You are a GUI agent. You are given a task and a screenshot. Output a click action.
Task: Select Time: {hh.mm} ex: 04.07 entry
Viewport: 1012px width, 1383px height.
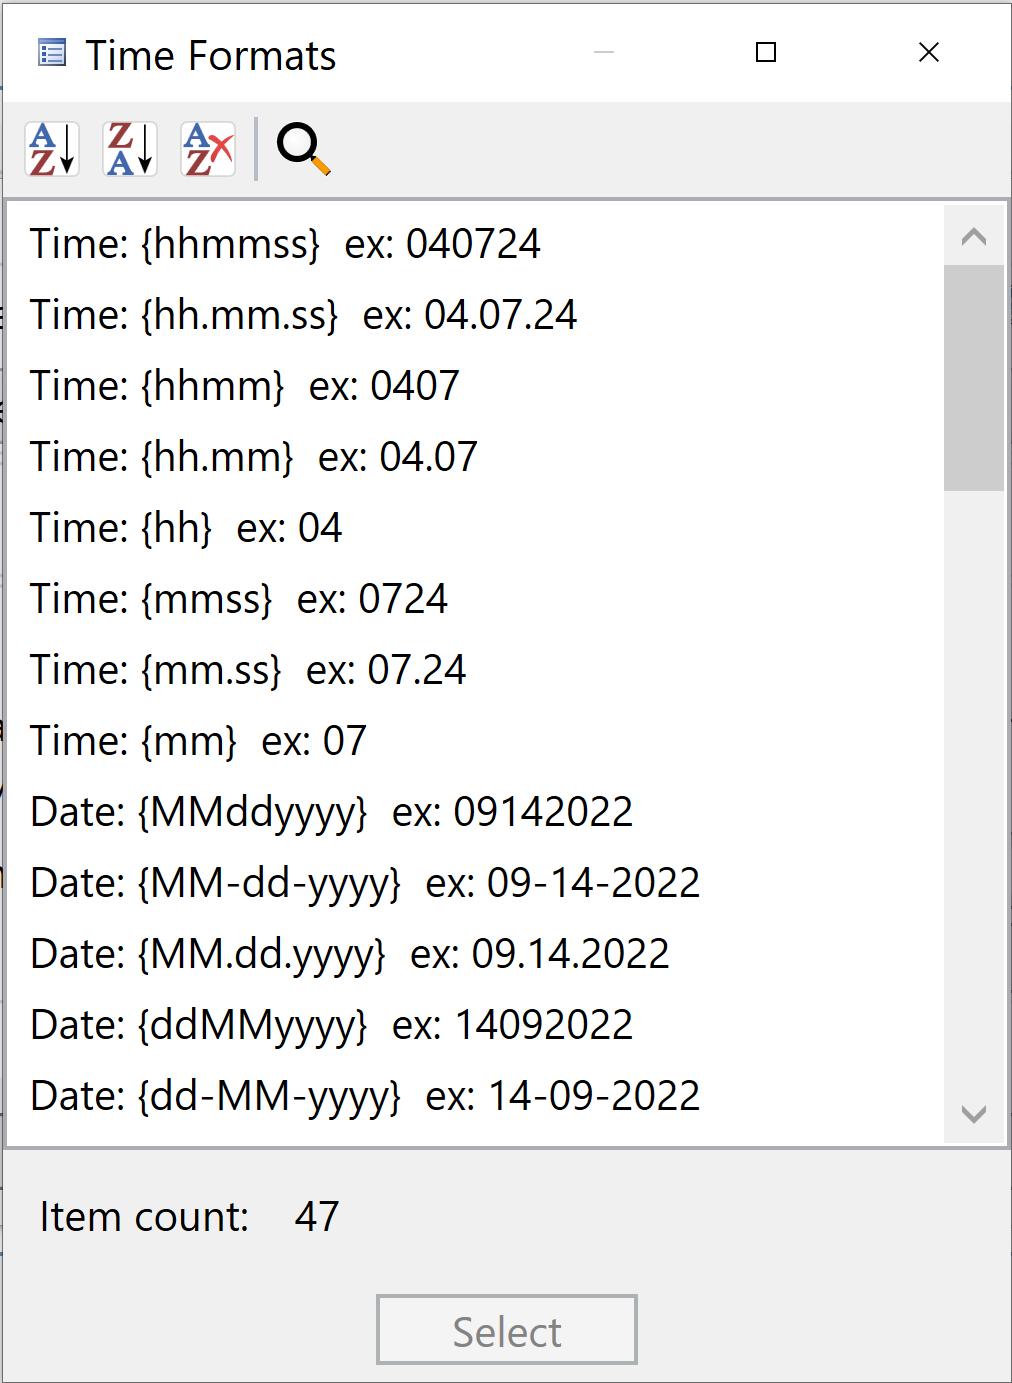click(254, 457)
